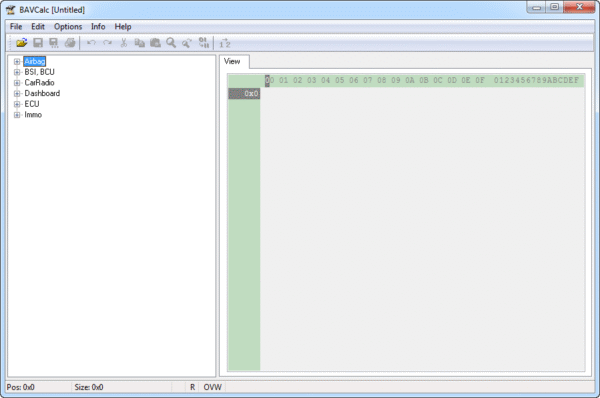
Task: Click the 0123456789ABCDEF ASCII column header
Action: click(x=536, y=80)
